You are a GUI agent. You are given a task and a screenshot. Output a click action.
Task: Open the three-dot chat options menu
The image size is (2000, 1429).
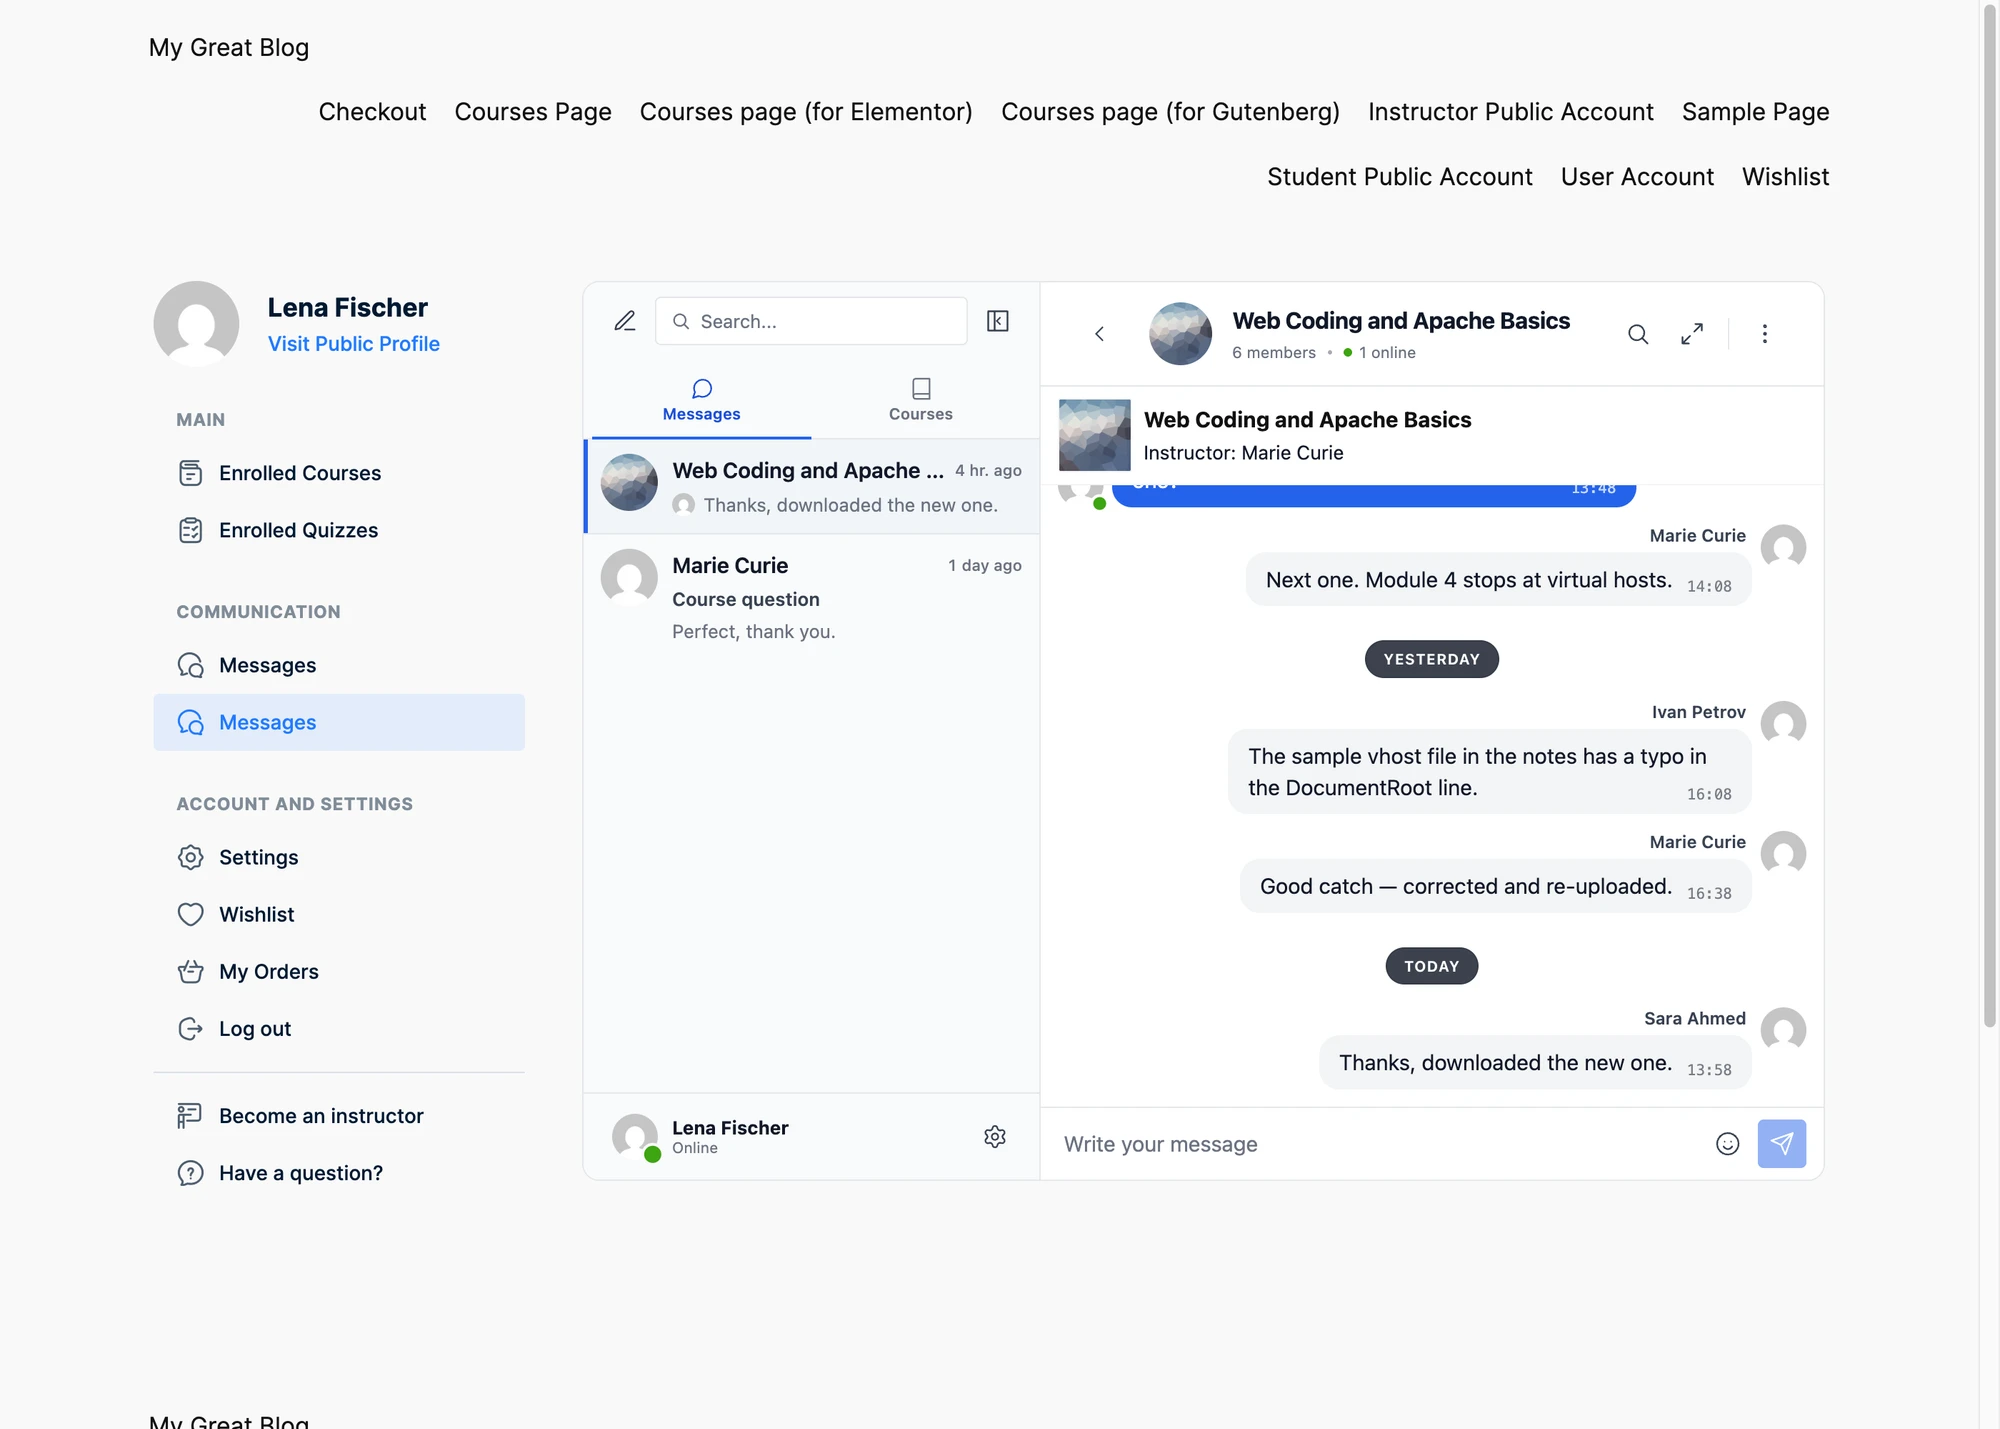tap(1765, 334)
